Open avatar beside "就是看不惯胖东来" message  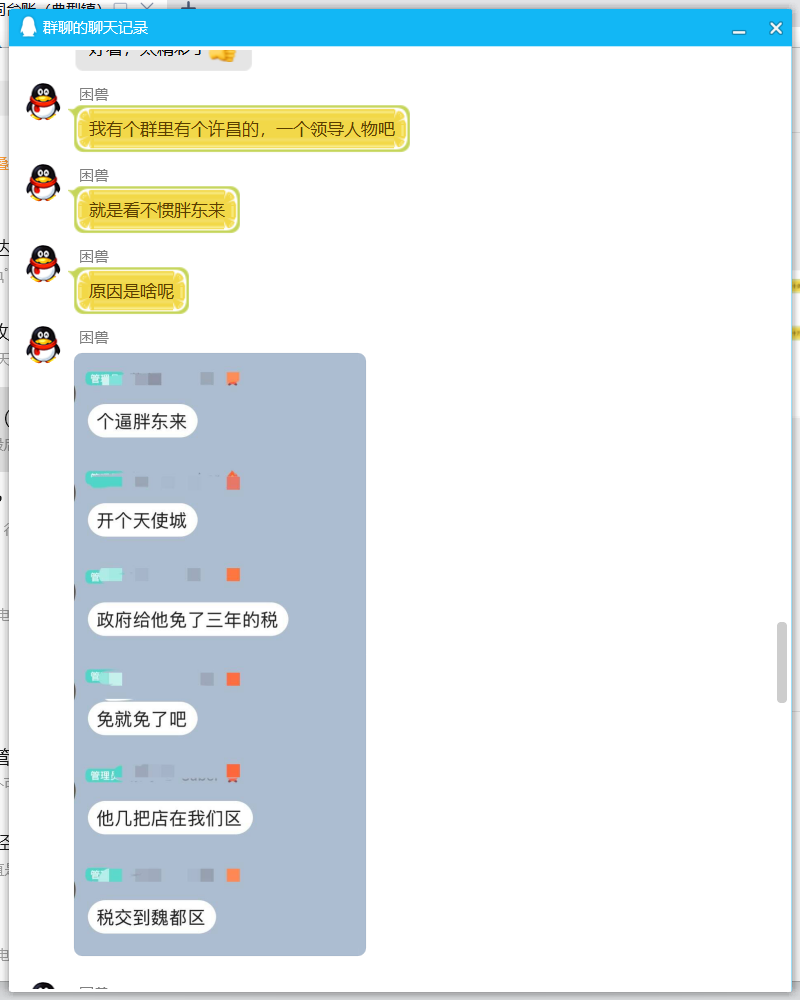tap(43, 182)
